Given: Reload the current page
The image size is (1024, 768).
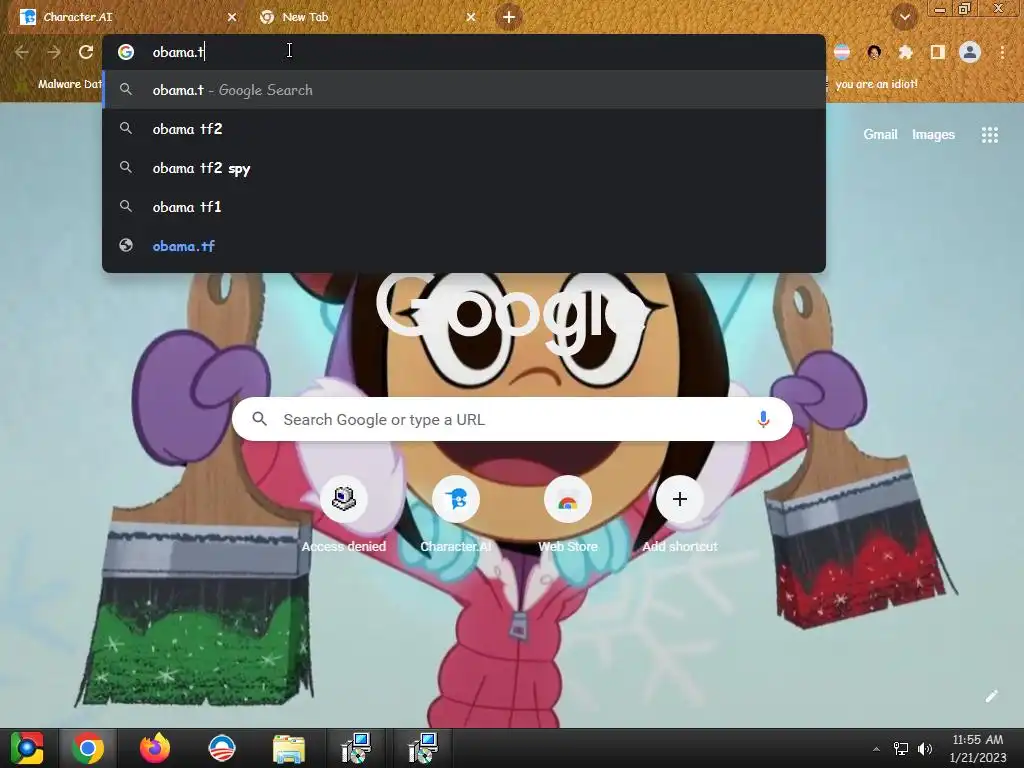Looking at the screenshot, I should coord(86,52).
